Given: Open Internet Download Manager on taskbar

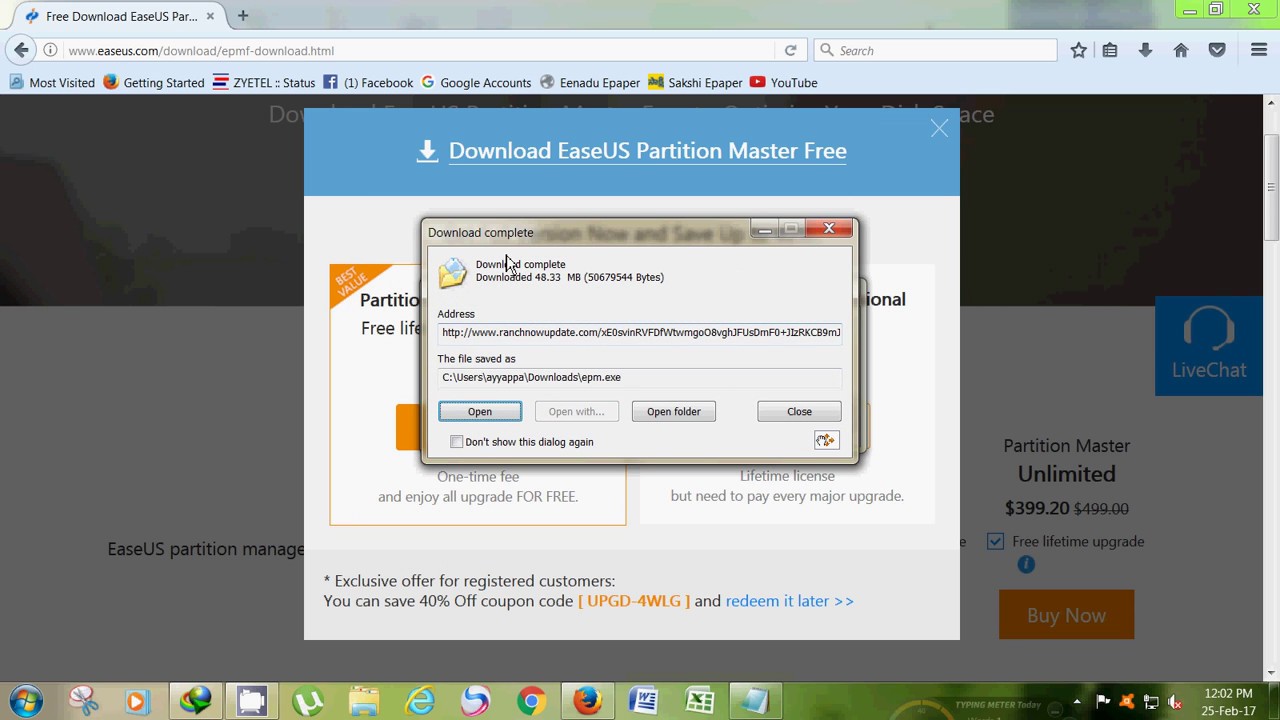Looking at the screenshot, I should coord(196,701).
